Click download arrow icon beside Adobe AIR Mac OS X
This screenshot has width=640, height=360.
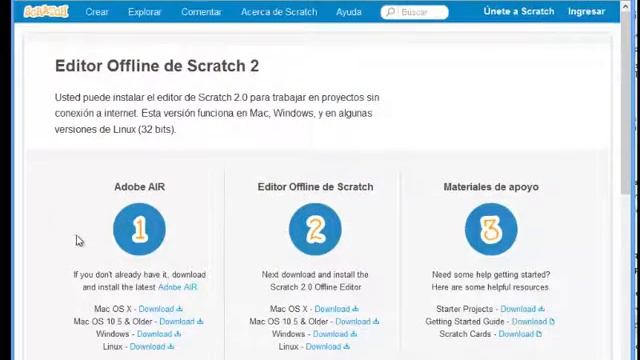point(179,309)
